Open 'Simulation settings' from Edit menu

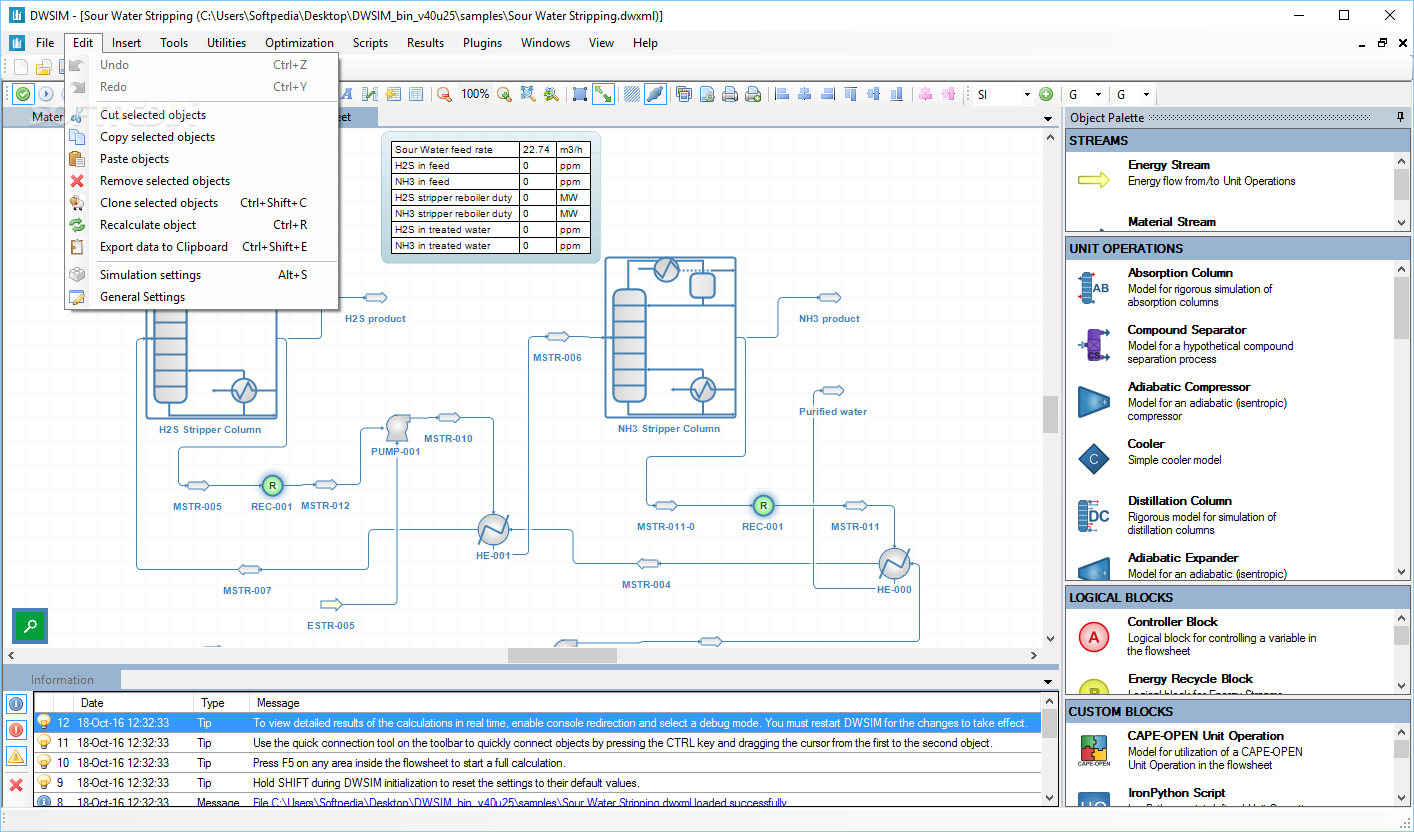(202, 275)
